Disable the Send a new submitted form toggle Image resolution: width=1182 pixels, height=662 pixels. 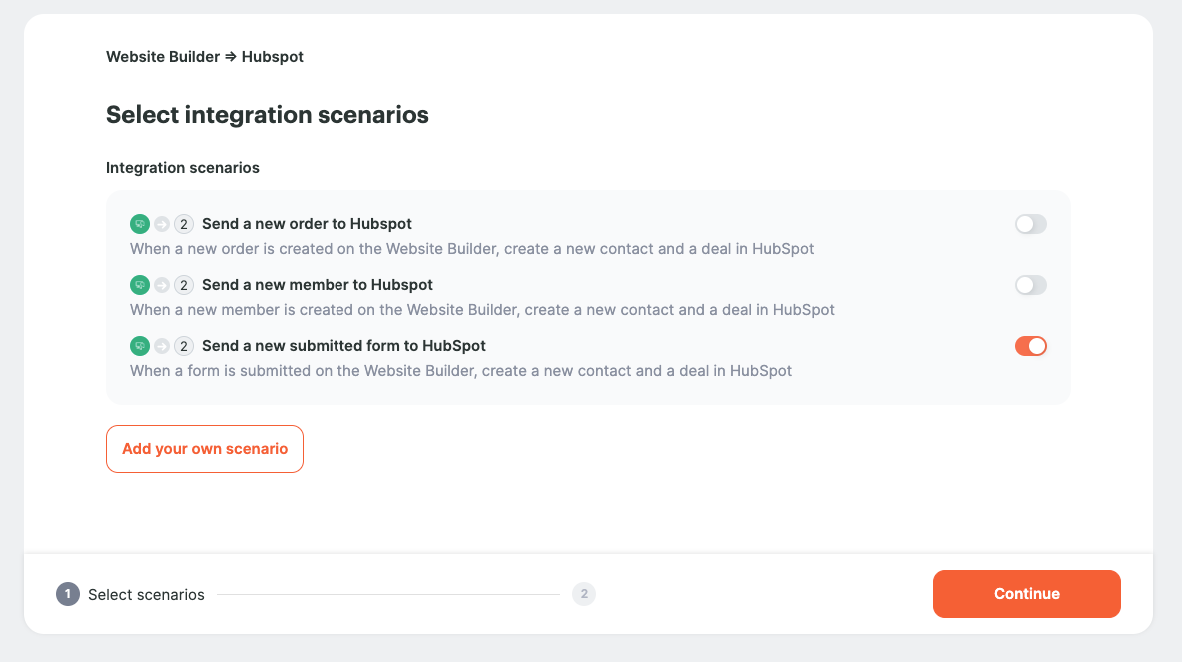(x=1030, y=346)
